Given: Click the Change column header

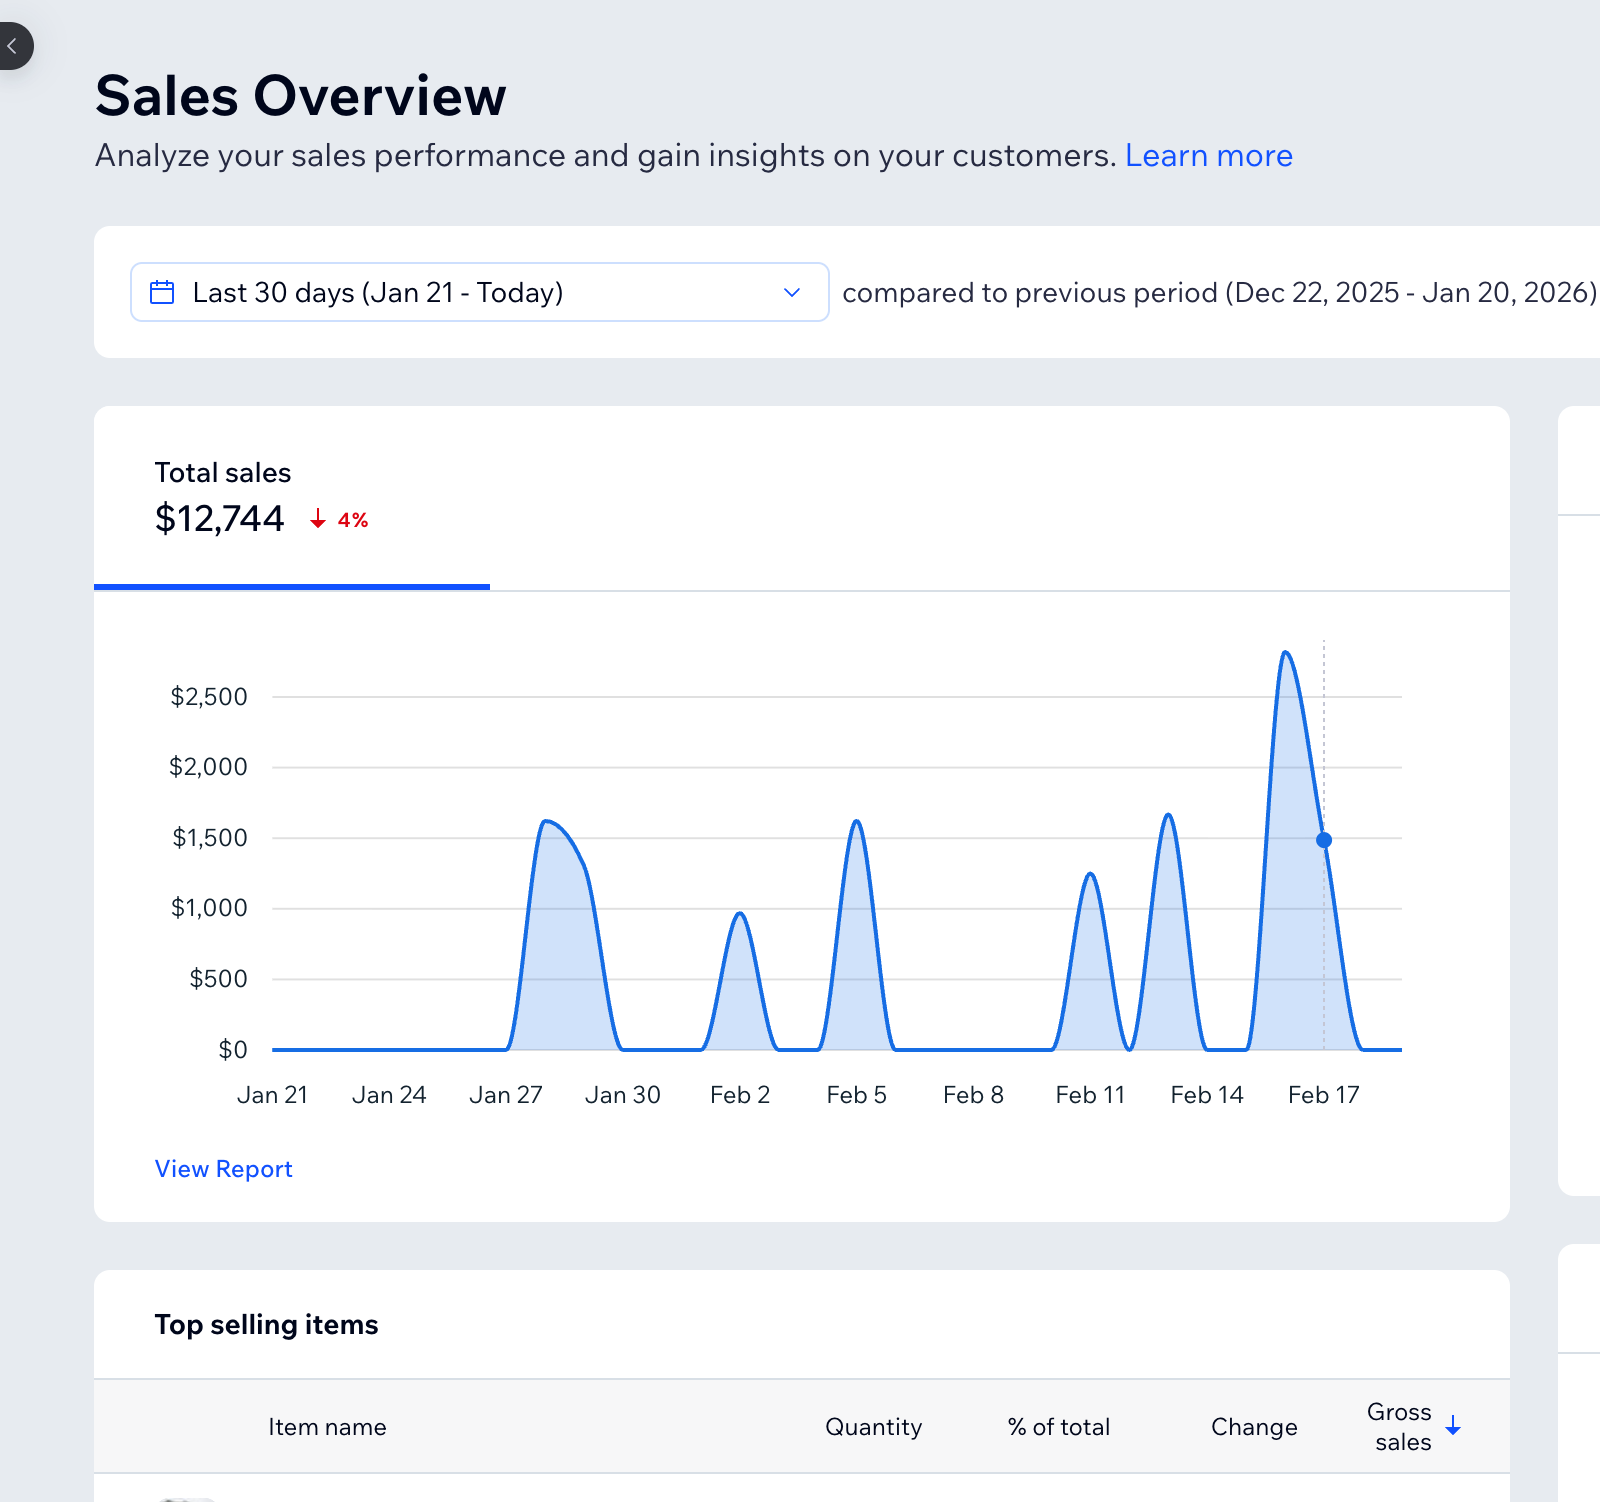Looking at the screenshot, I should pos(1254,1427).
